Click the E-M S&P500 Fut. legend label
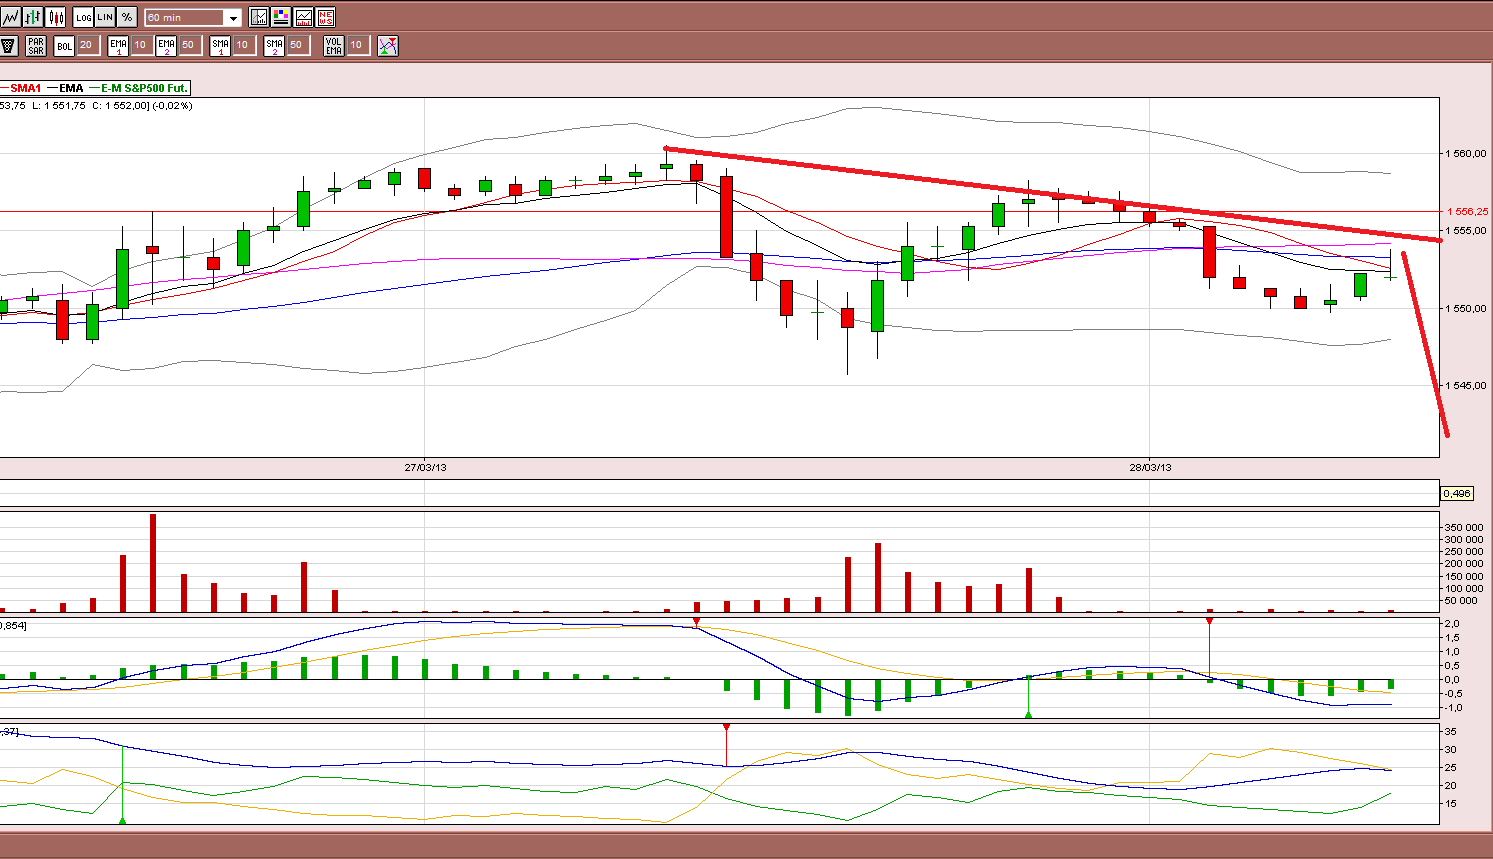Image resolution: width=1493 pixels, height=859 pixels. pyautogui.click(x=144, y=88)
